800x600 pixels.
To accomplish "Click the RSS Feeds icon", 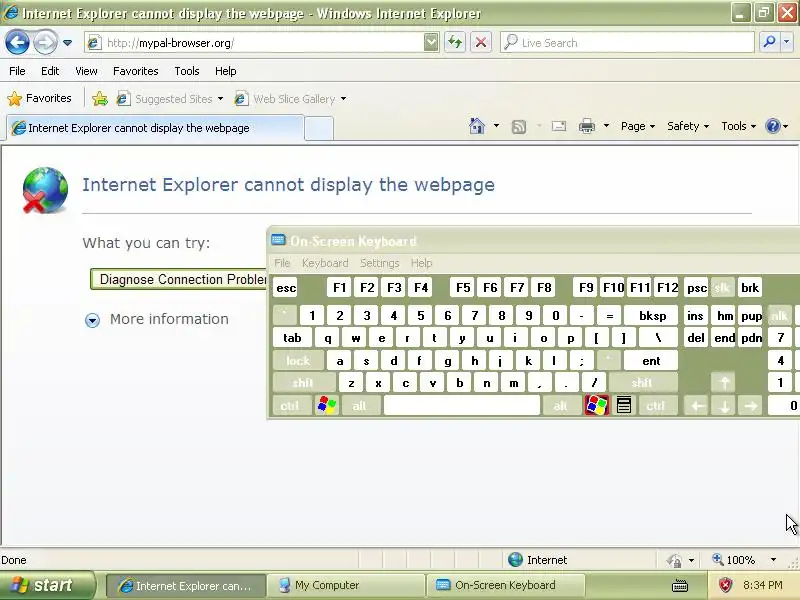I will pyautogui.click(x=518, y=126).
